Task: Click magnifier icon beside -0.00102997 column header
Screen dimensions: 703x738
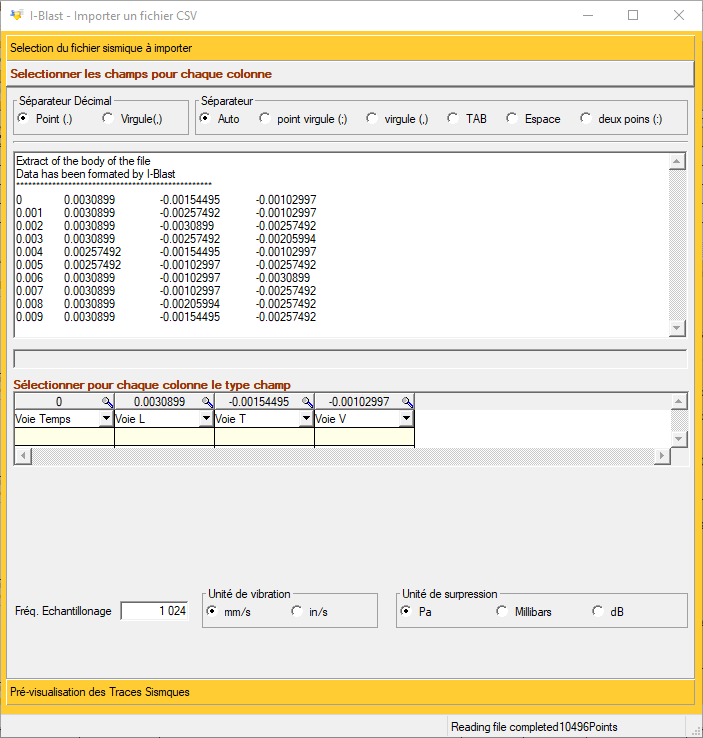Action: pos(407,402)
